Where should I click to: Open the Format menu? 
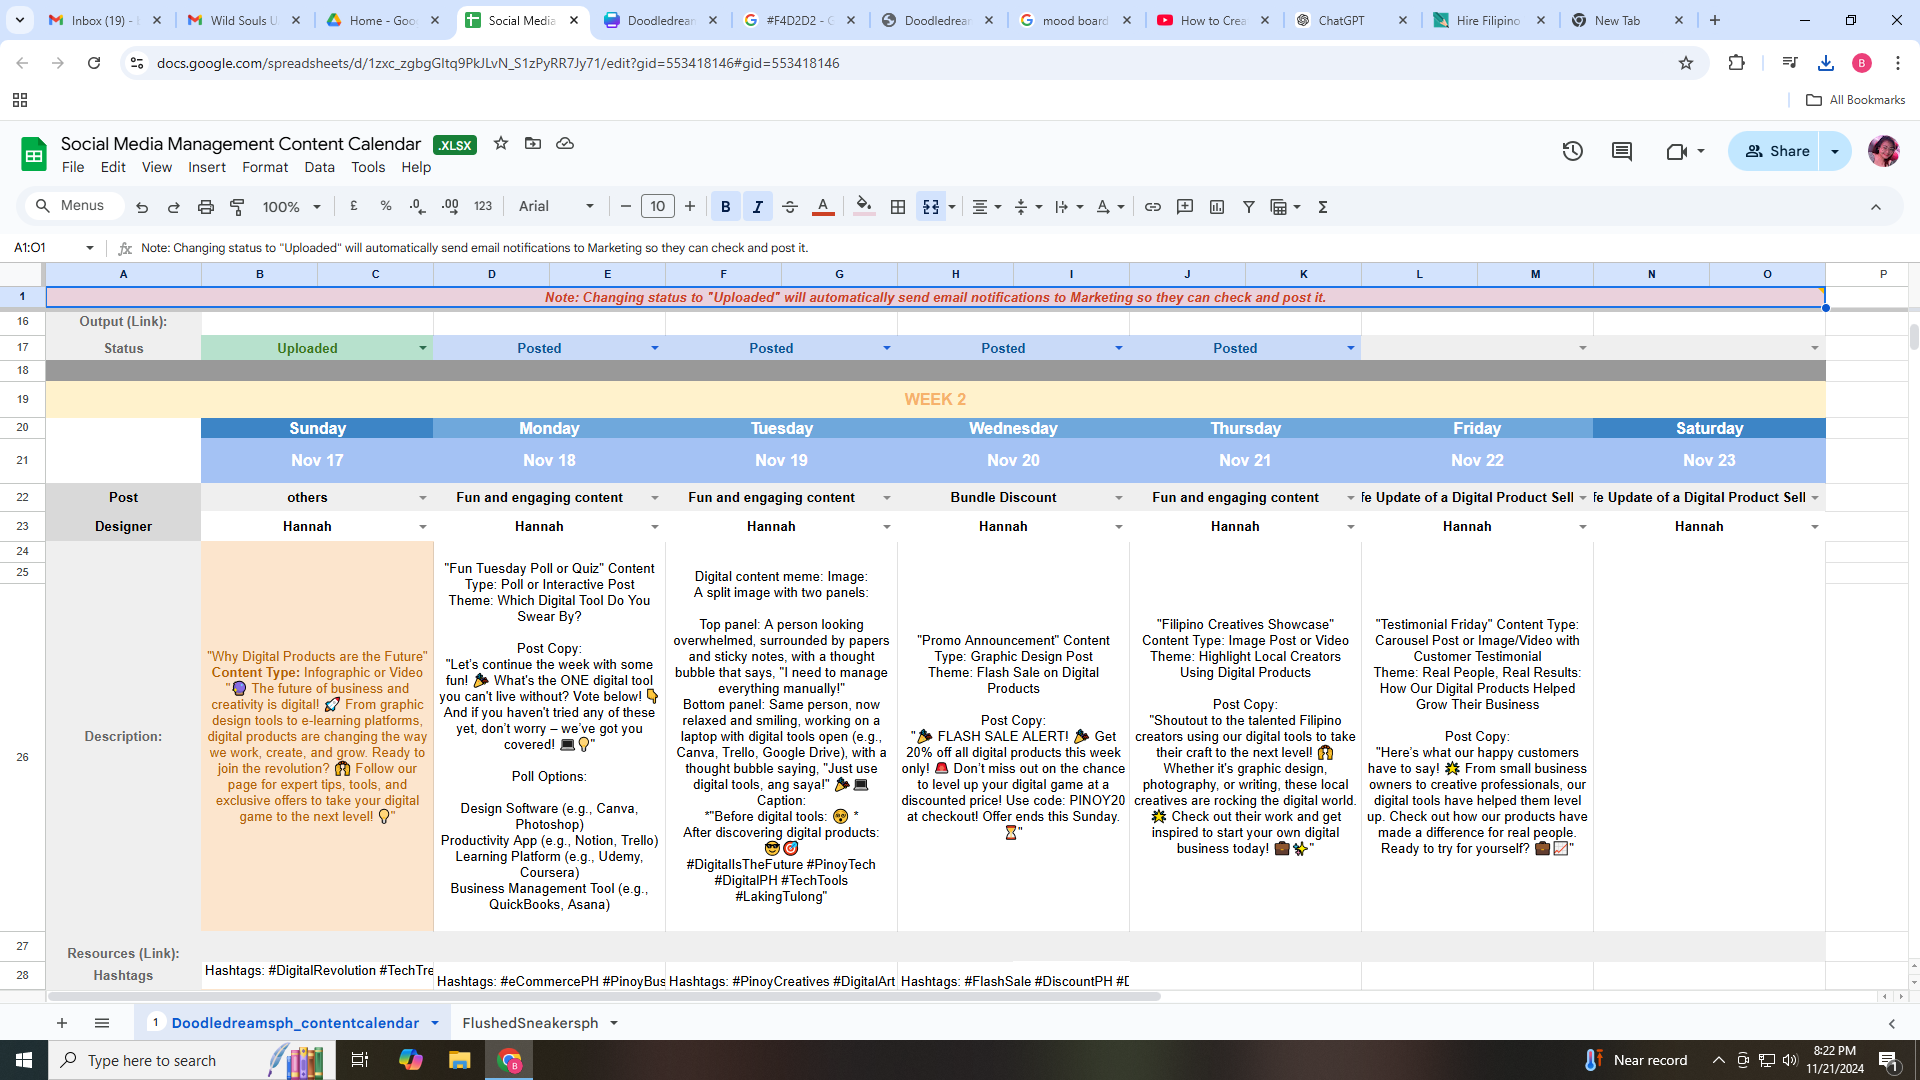tap(265, 167)
